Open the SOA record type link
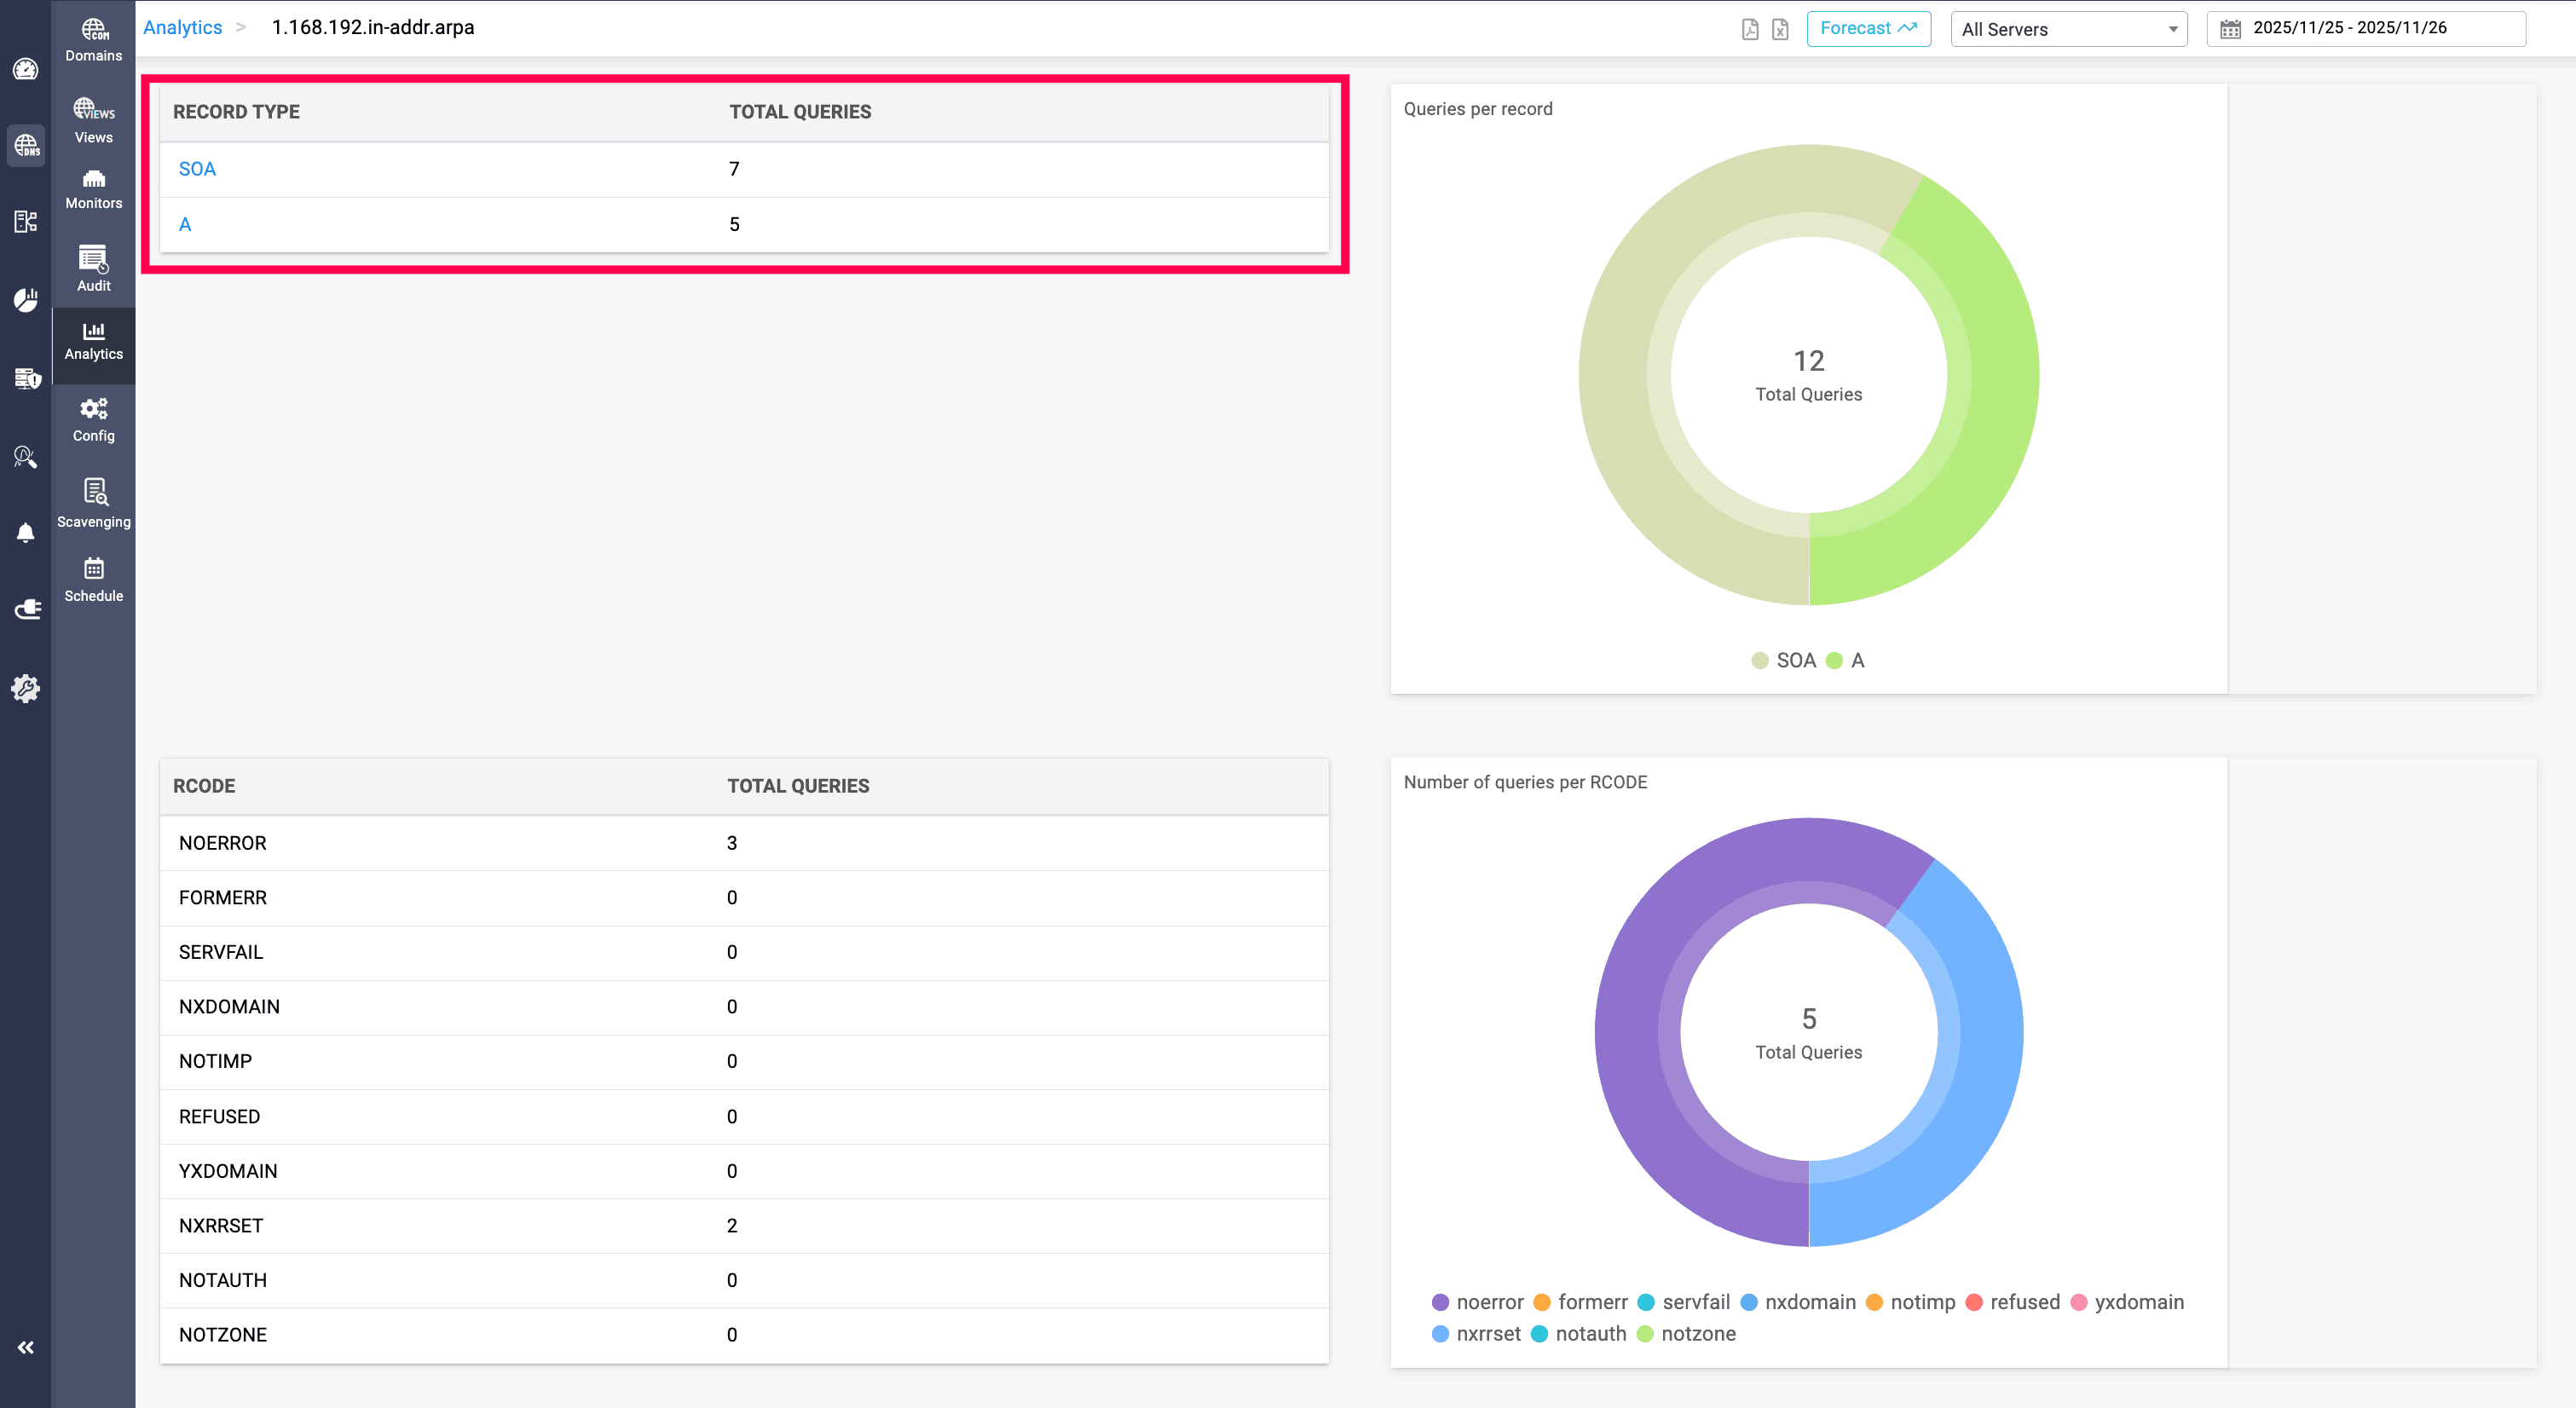Image resolution: width=2576 pixels, height=1408 pixels. pyautogui.click(x=197, y=169)
